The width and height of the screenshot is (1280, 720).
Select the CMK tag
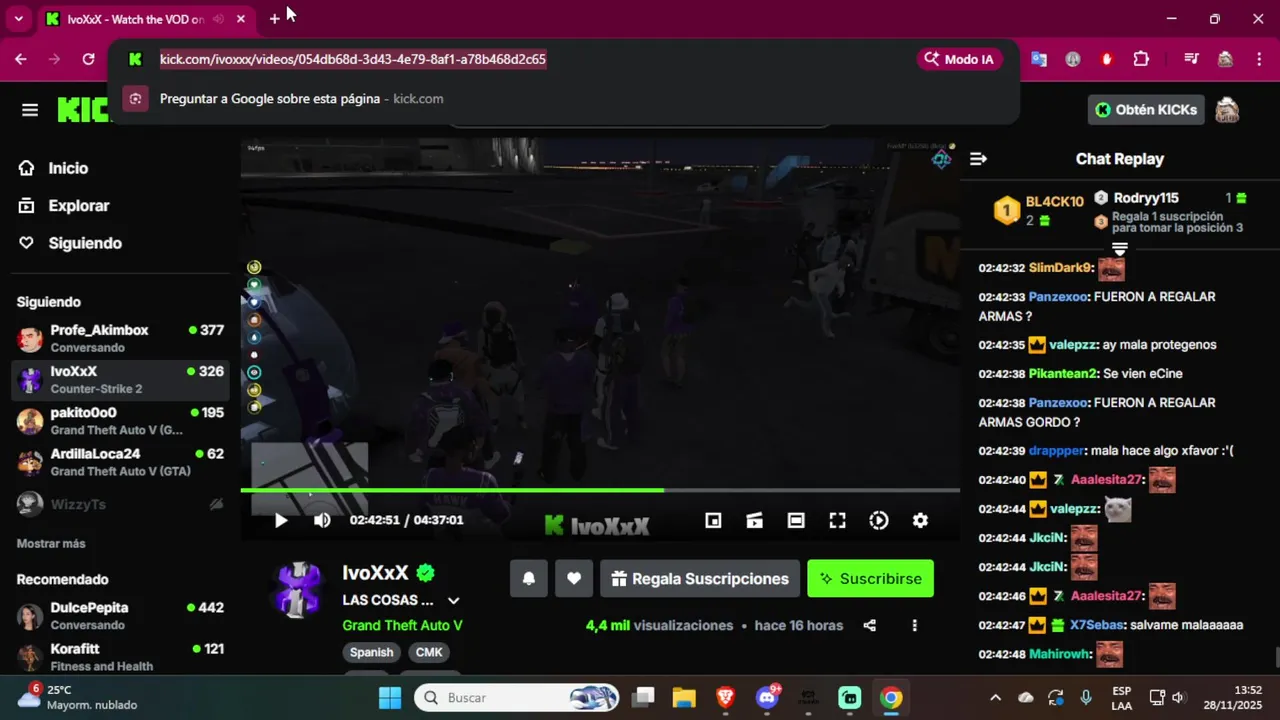tap(429, 652)
